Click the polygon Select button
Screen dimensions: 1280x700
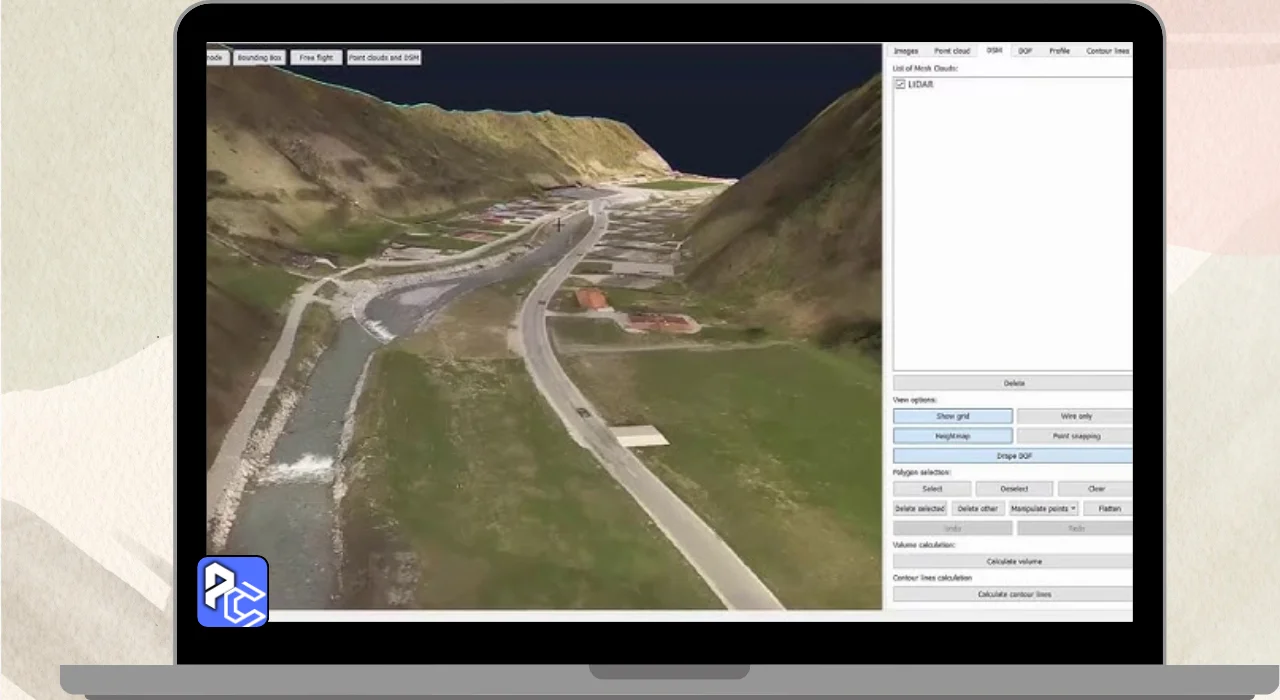(x=932, y=489)
